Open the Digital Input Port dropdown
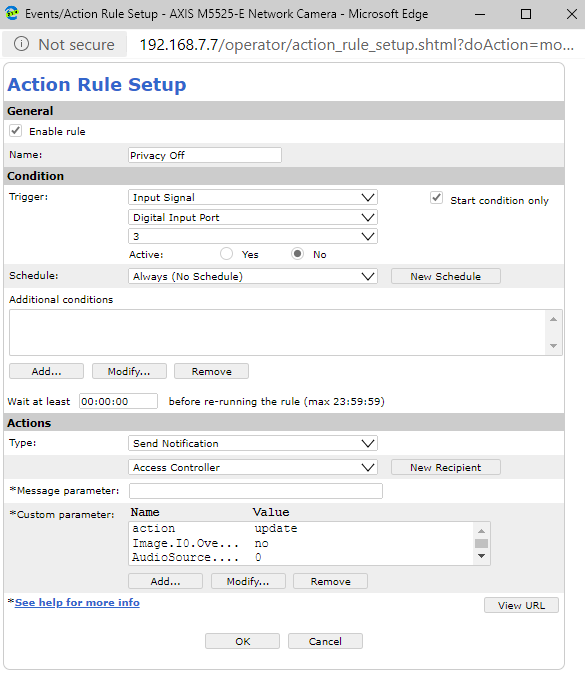Screen dimensions: 585x673 [x=253, y=217]
